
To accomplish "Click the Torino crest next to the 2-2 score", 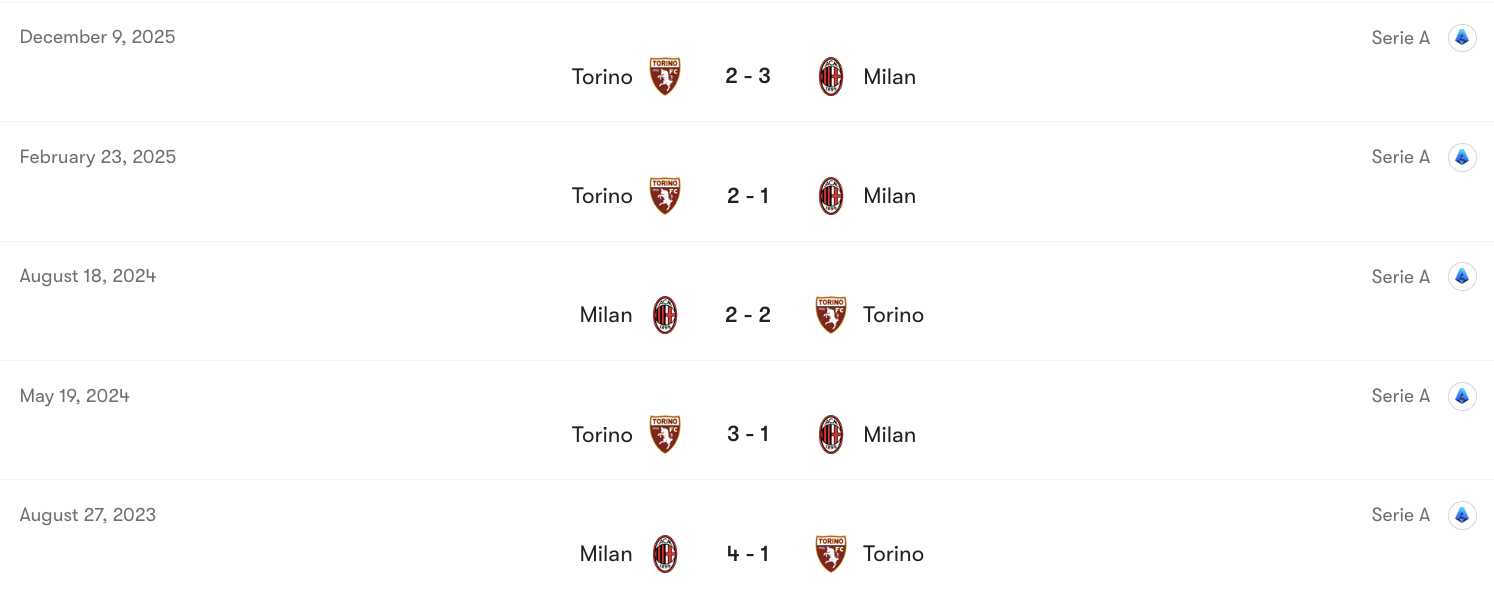I will coord(830,314).
